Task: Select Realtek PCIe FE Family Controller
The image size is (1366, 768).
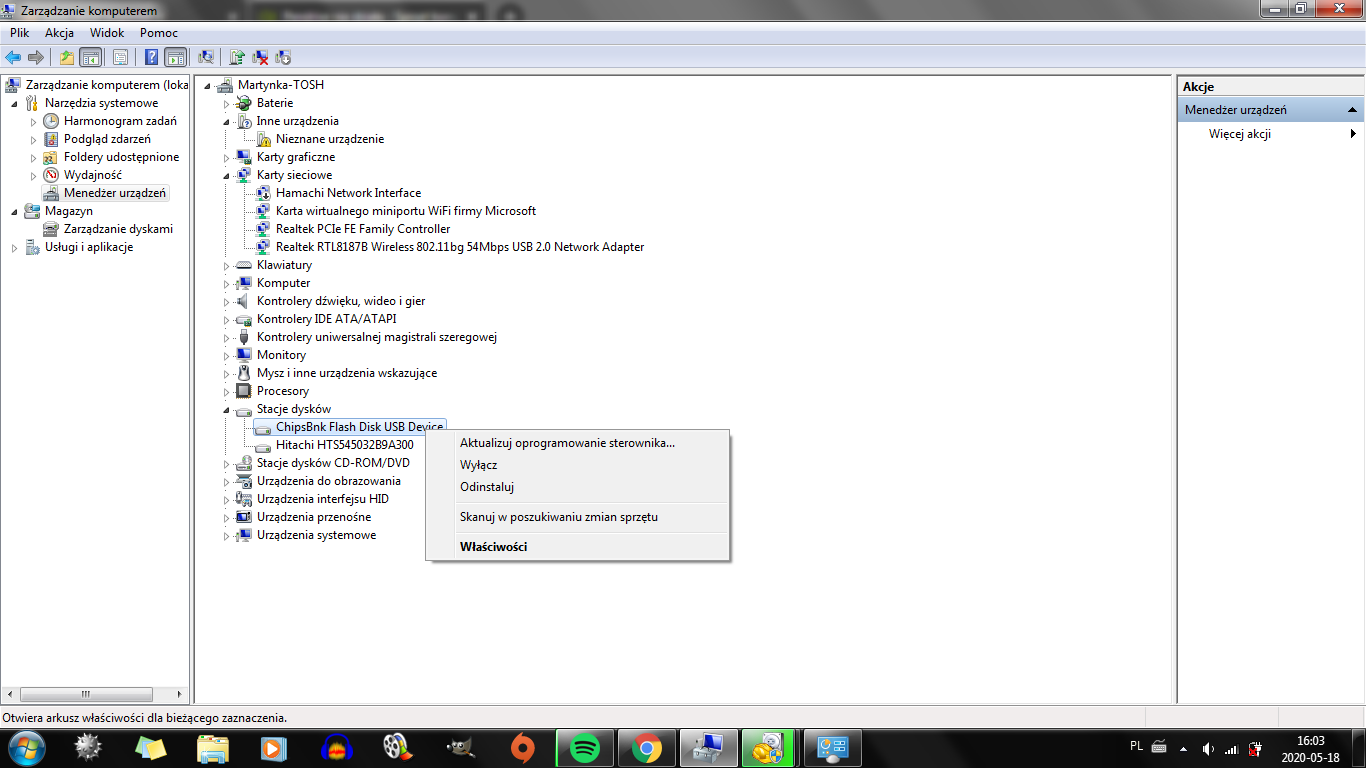Action: click(363, 229)
